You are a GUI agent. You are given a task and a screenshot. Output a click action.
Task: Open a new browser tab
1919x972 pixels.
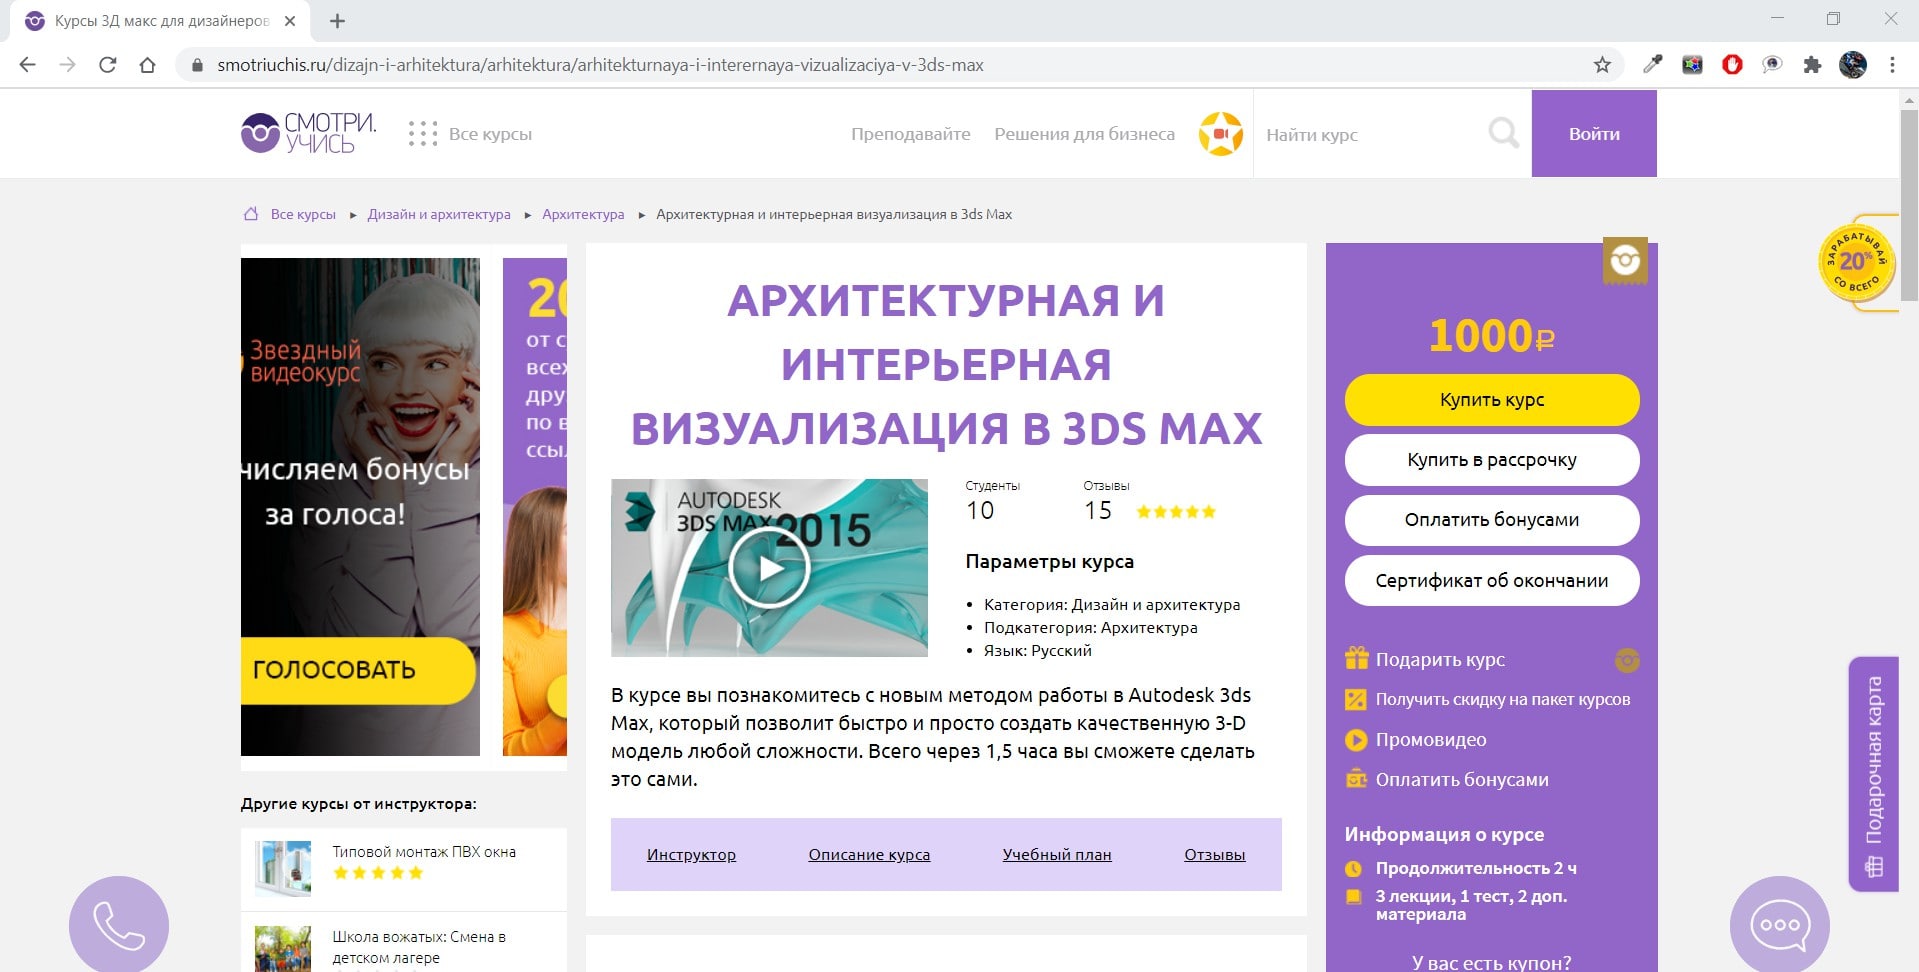337,21
